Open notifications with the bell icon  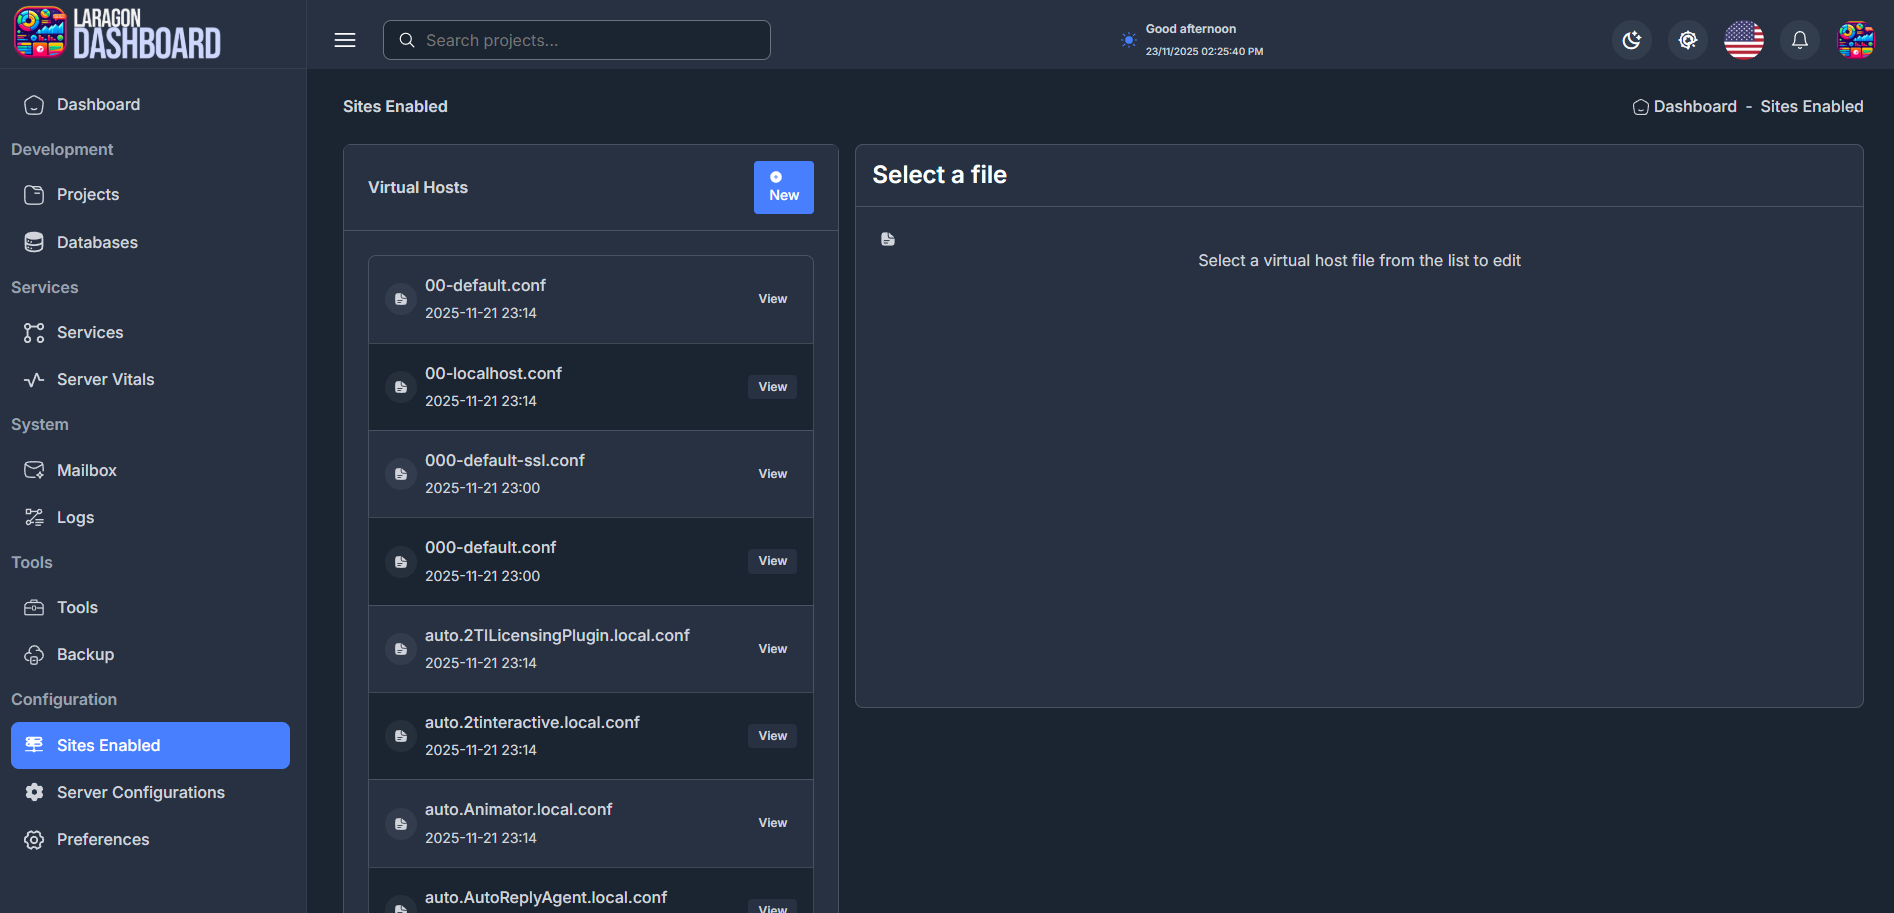1799,40
